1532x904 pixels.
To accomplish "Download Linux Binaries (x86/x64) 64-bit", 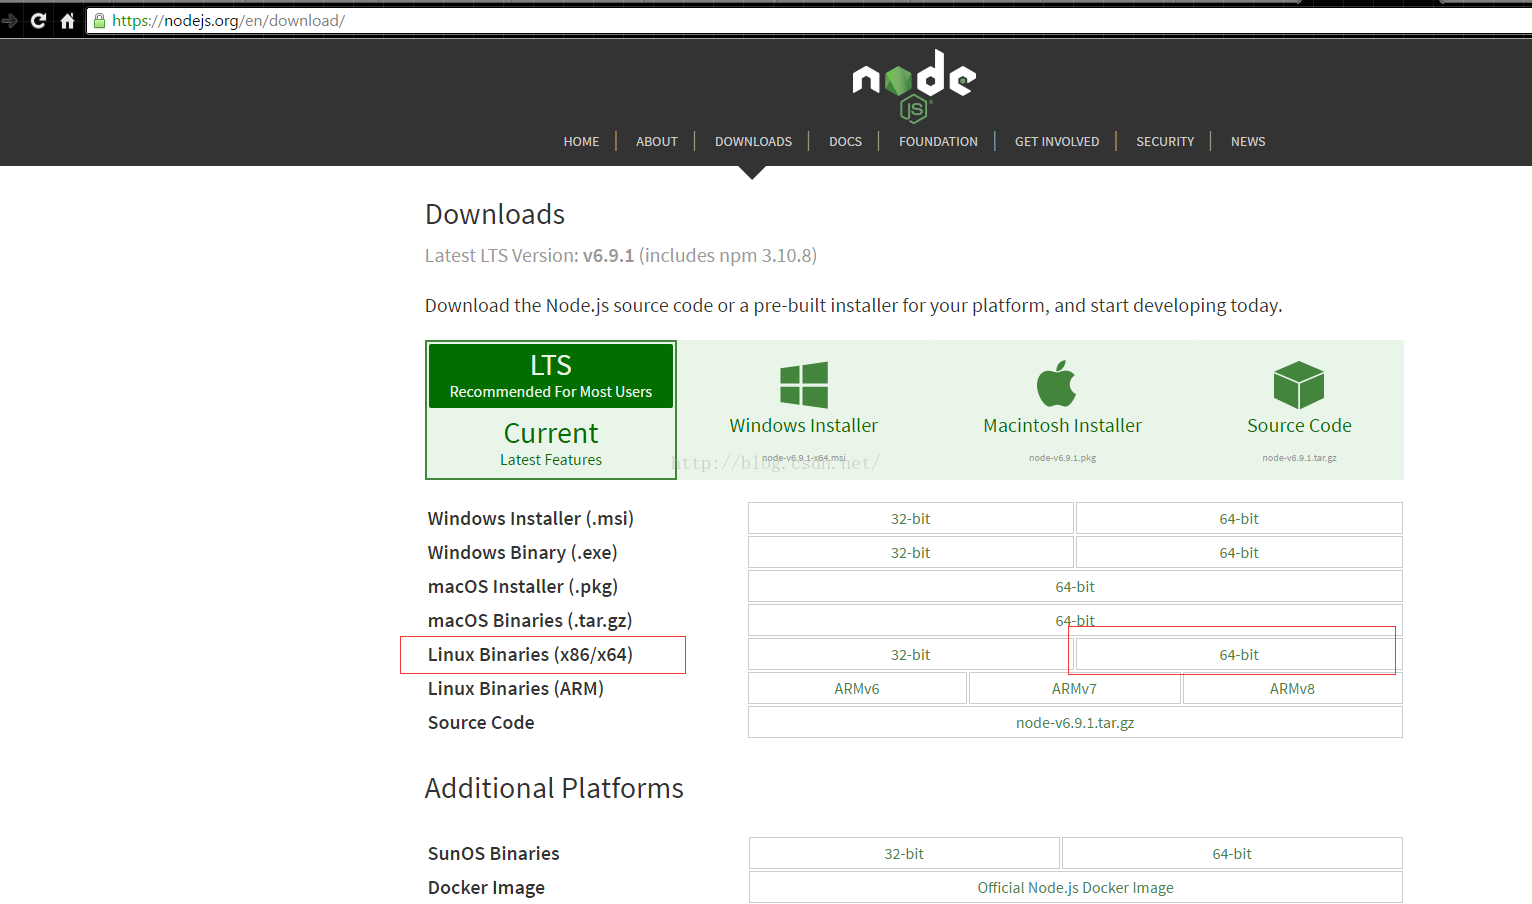I will tap(1239, 655).
